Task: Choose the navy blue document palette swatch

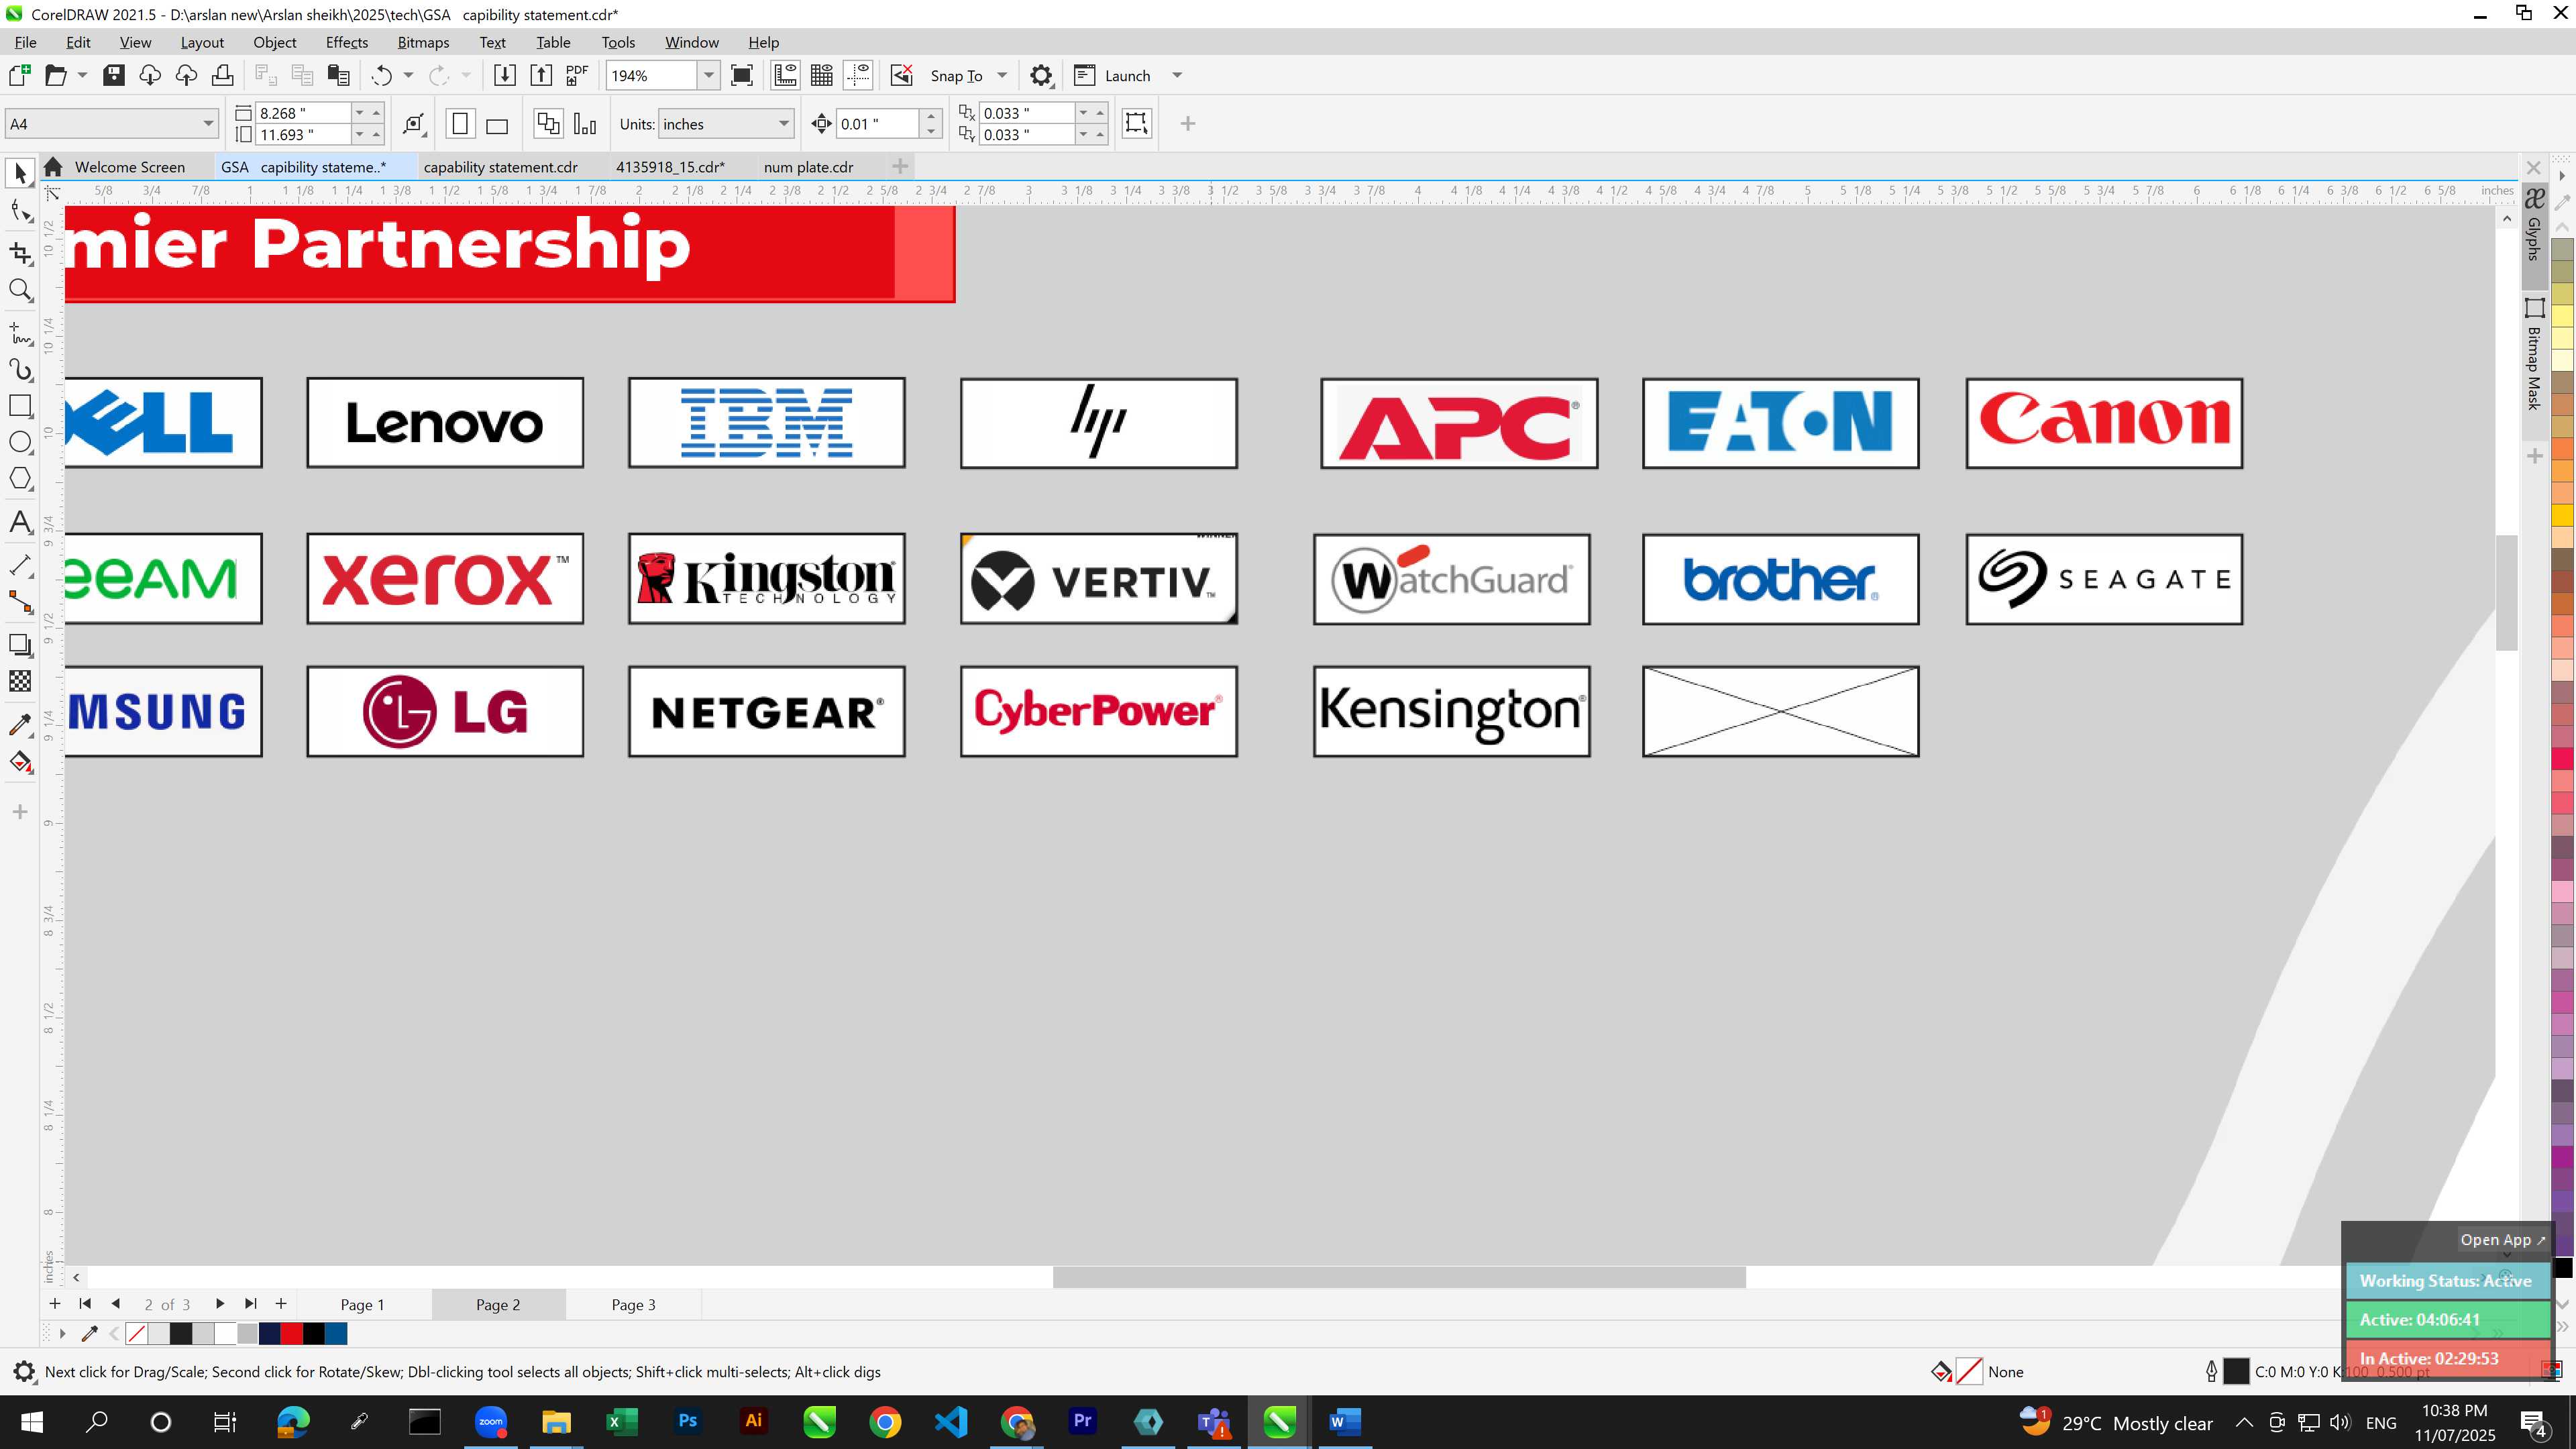Action: 269,1333
